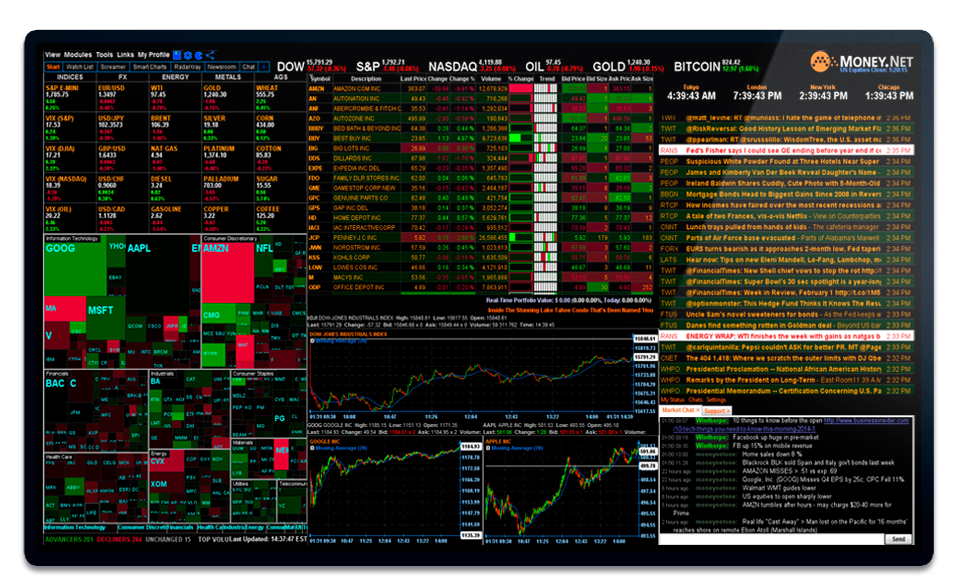
Task: Switch to the Screamer tab
Action: pyautogui.click(x=113, y=67)
